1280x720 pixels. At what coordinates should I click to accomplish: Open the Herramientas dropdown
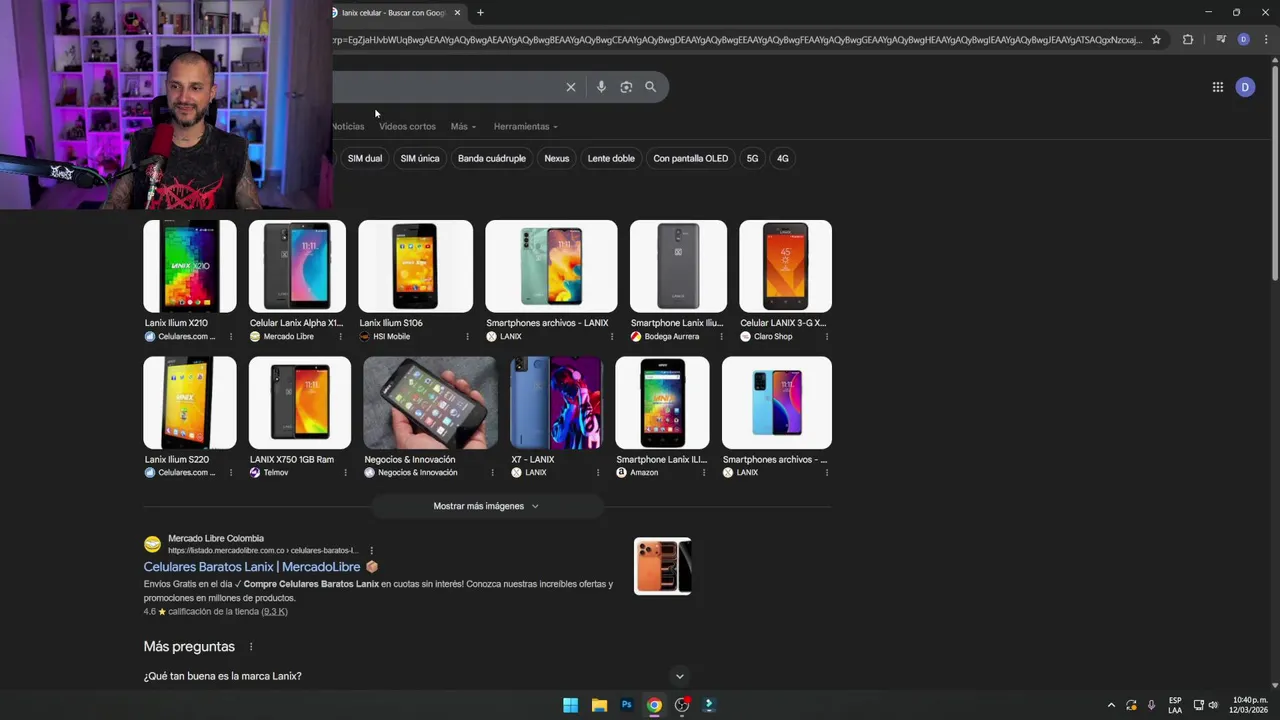point(526,127)
